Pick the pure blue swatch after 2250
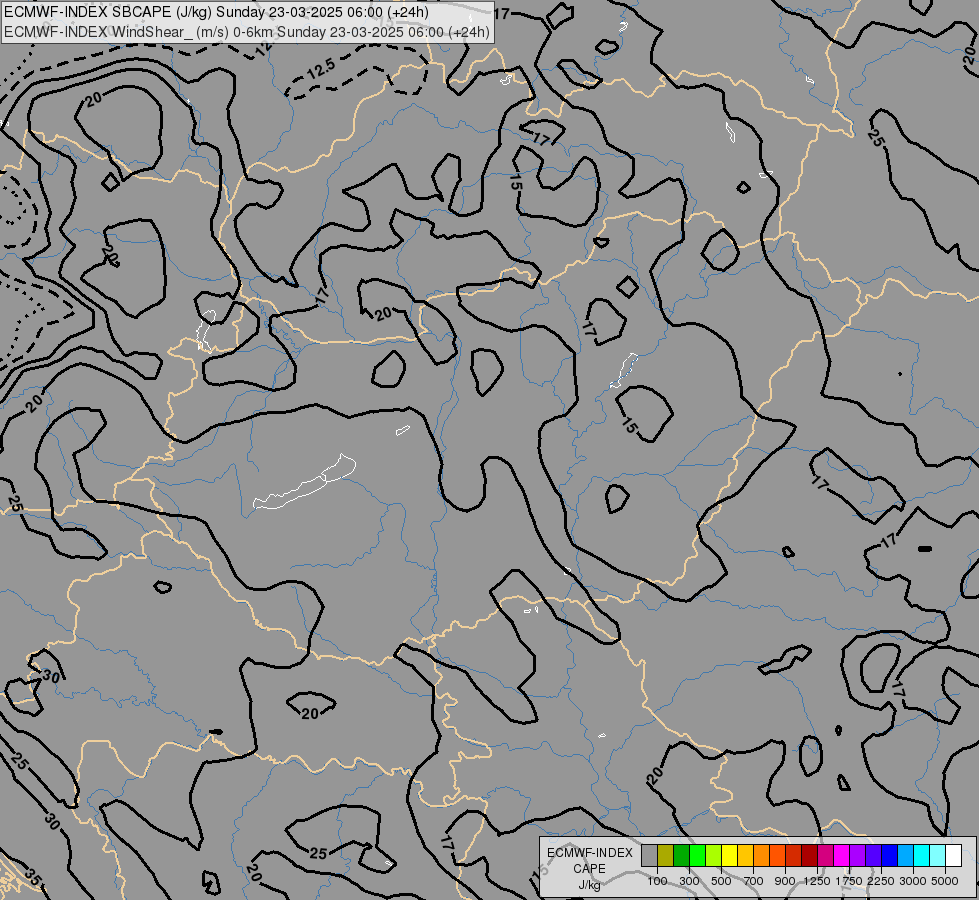Screen dimensions: 979x900 click(890, 856)
